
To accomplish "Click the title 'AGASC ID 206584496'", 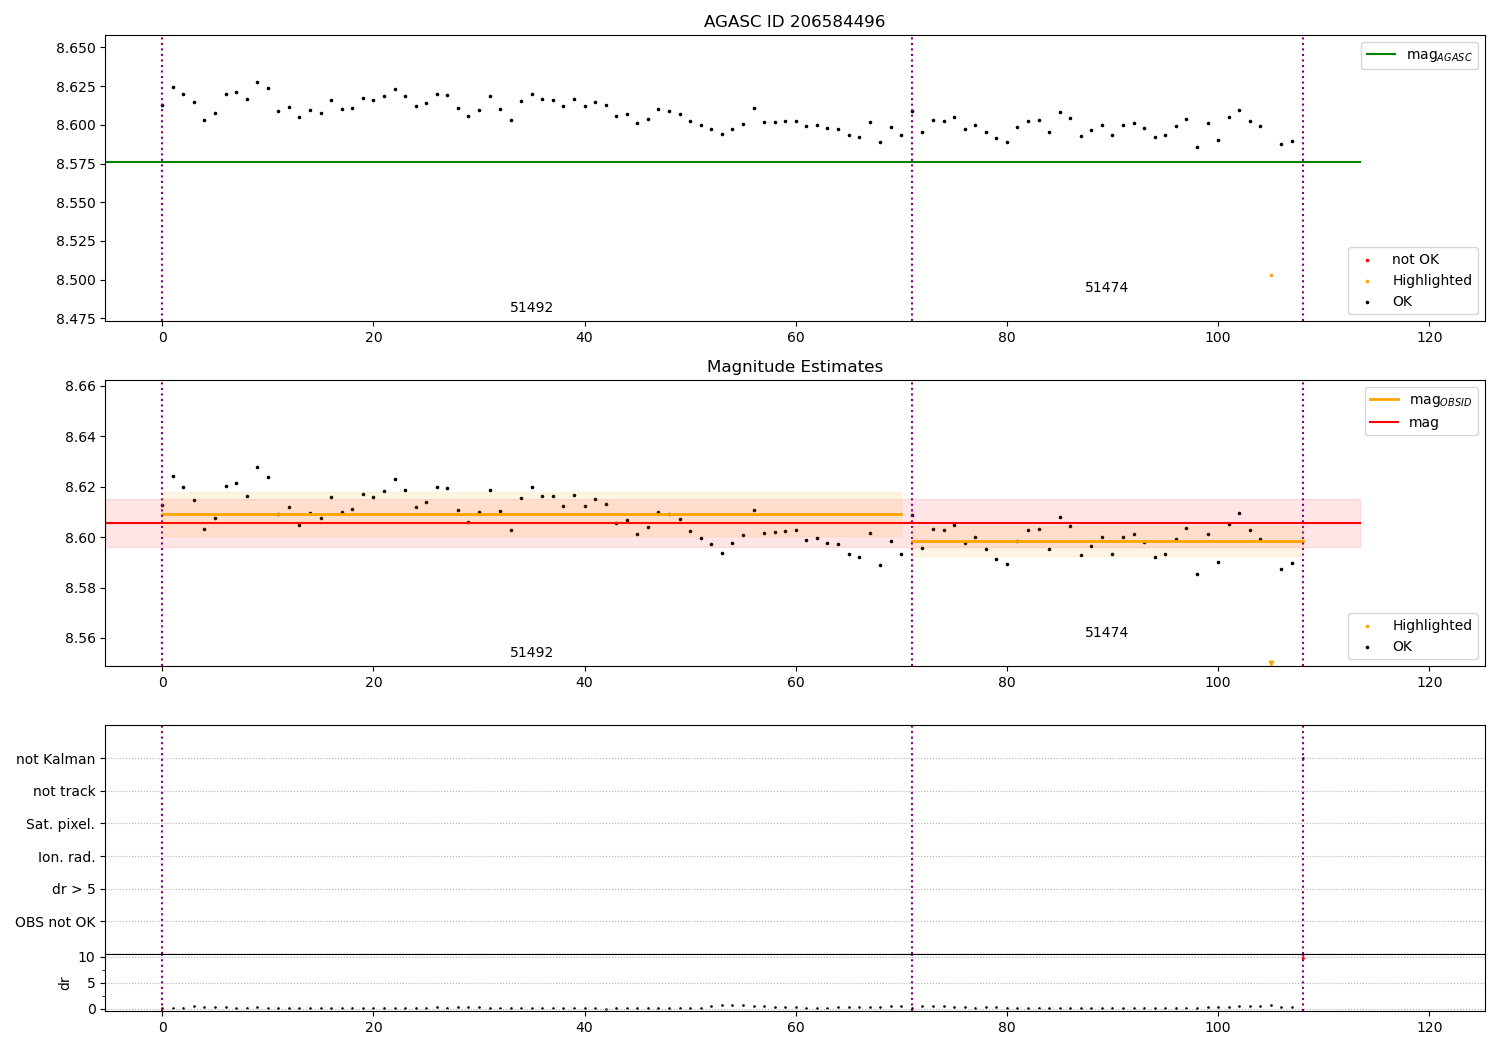I will coord(794,22).
